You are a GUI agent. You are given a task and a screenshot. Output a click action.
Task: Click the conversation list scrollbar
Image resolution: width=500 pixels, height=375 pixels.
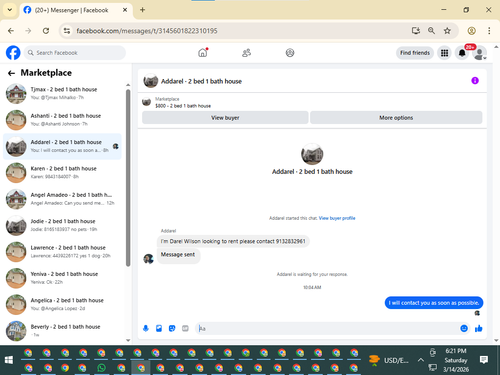tap(128, 178)
